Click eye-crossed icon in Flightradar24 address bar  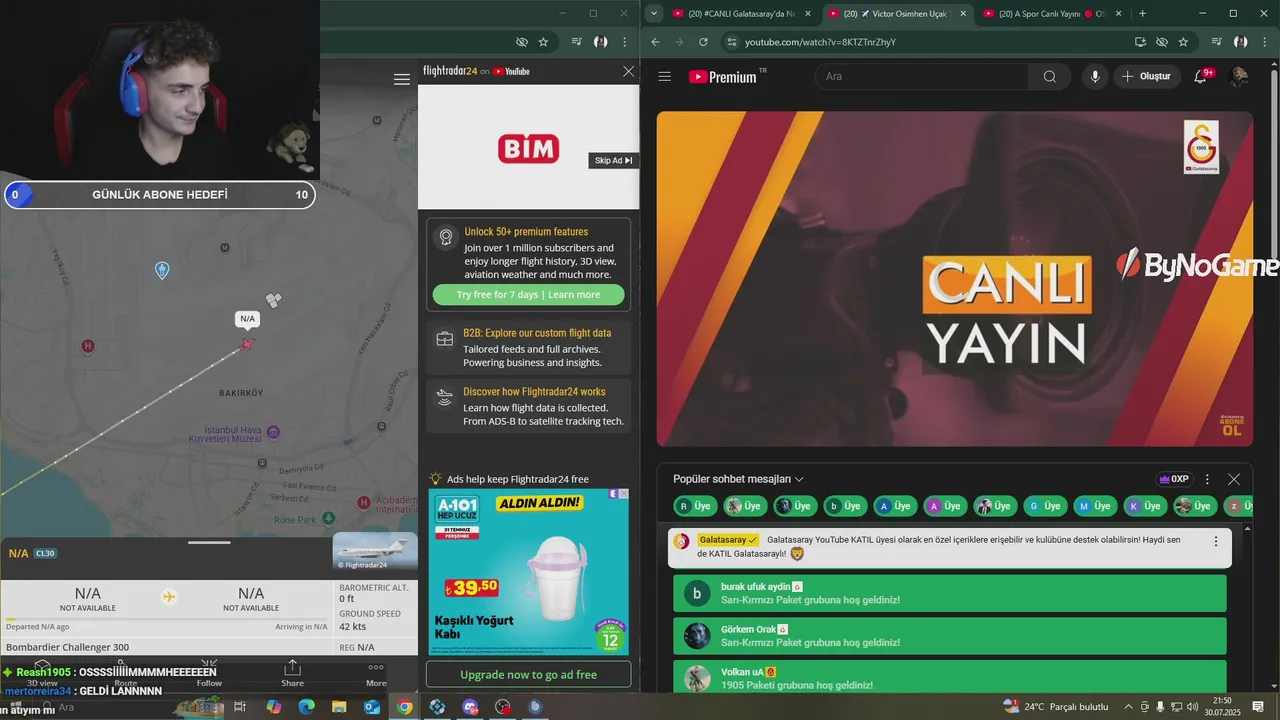coord(521,42)
